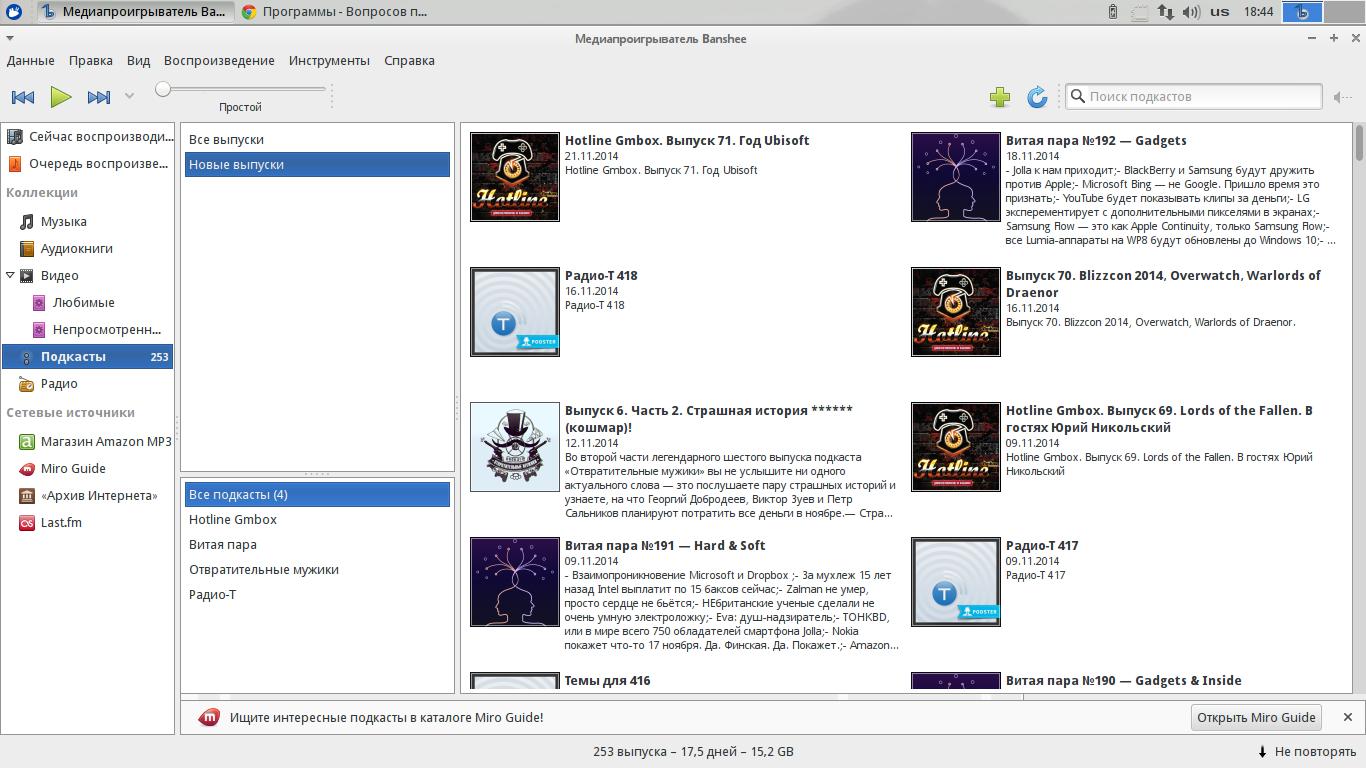This screenshot has height=768, width=1366.
Task: Open the Правка menu
Action: coord(90,60)
